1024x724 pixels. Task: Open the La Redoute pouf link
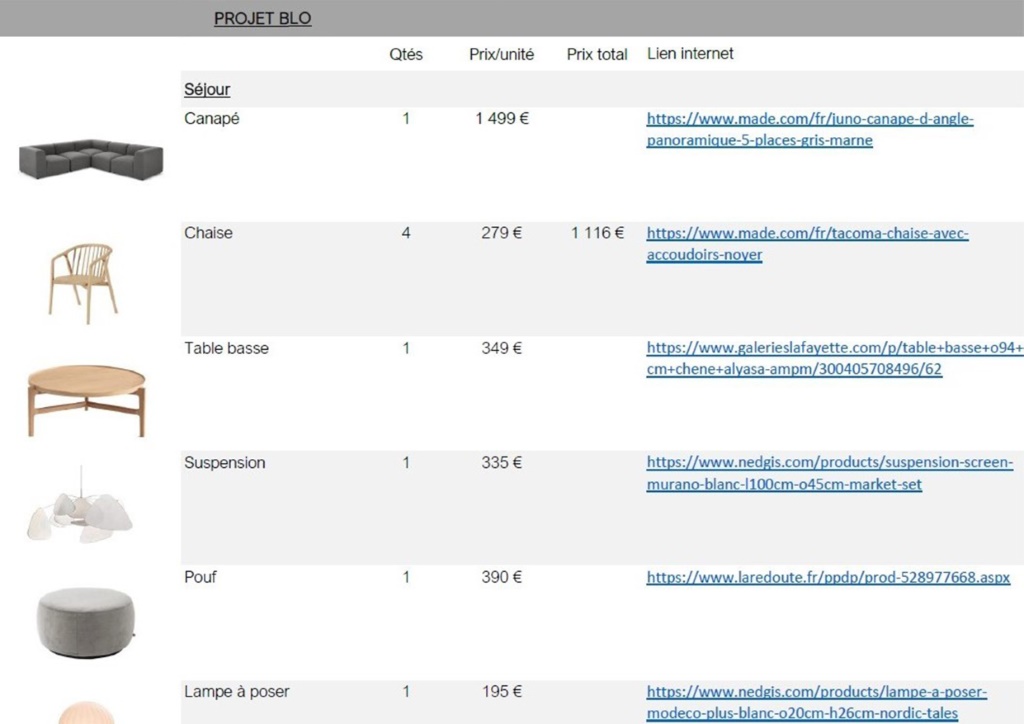(828, 577)
